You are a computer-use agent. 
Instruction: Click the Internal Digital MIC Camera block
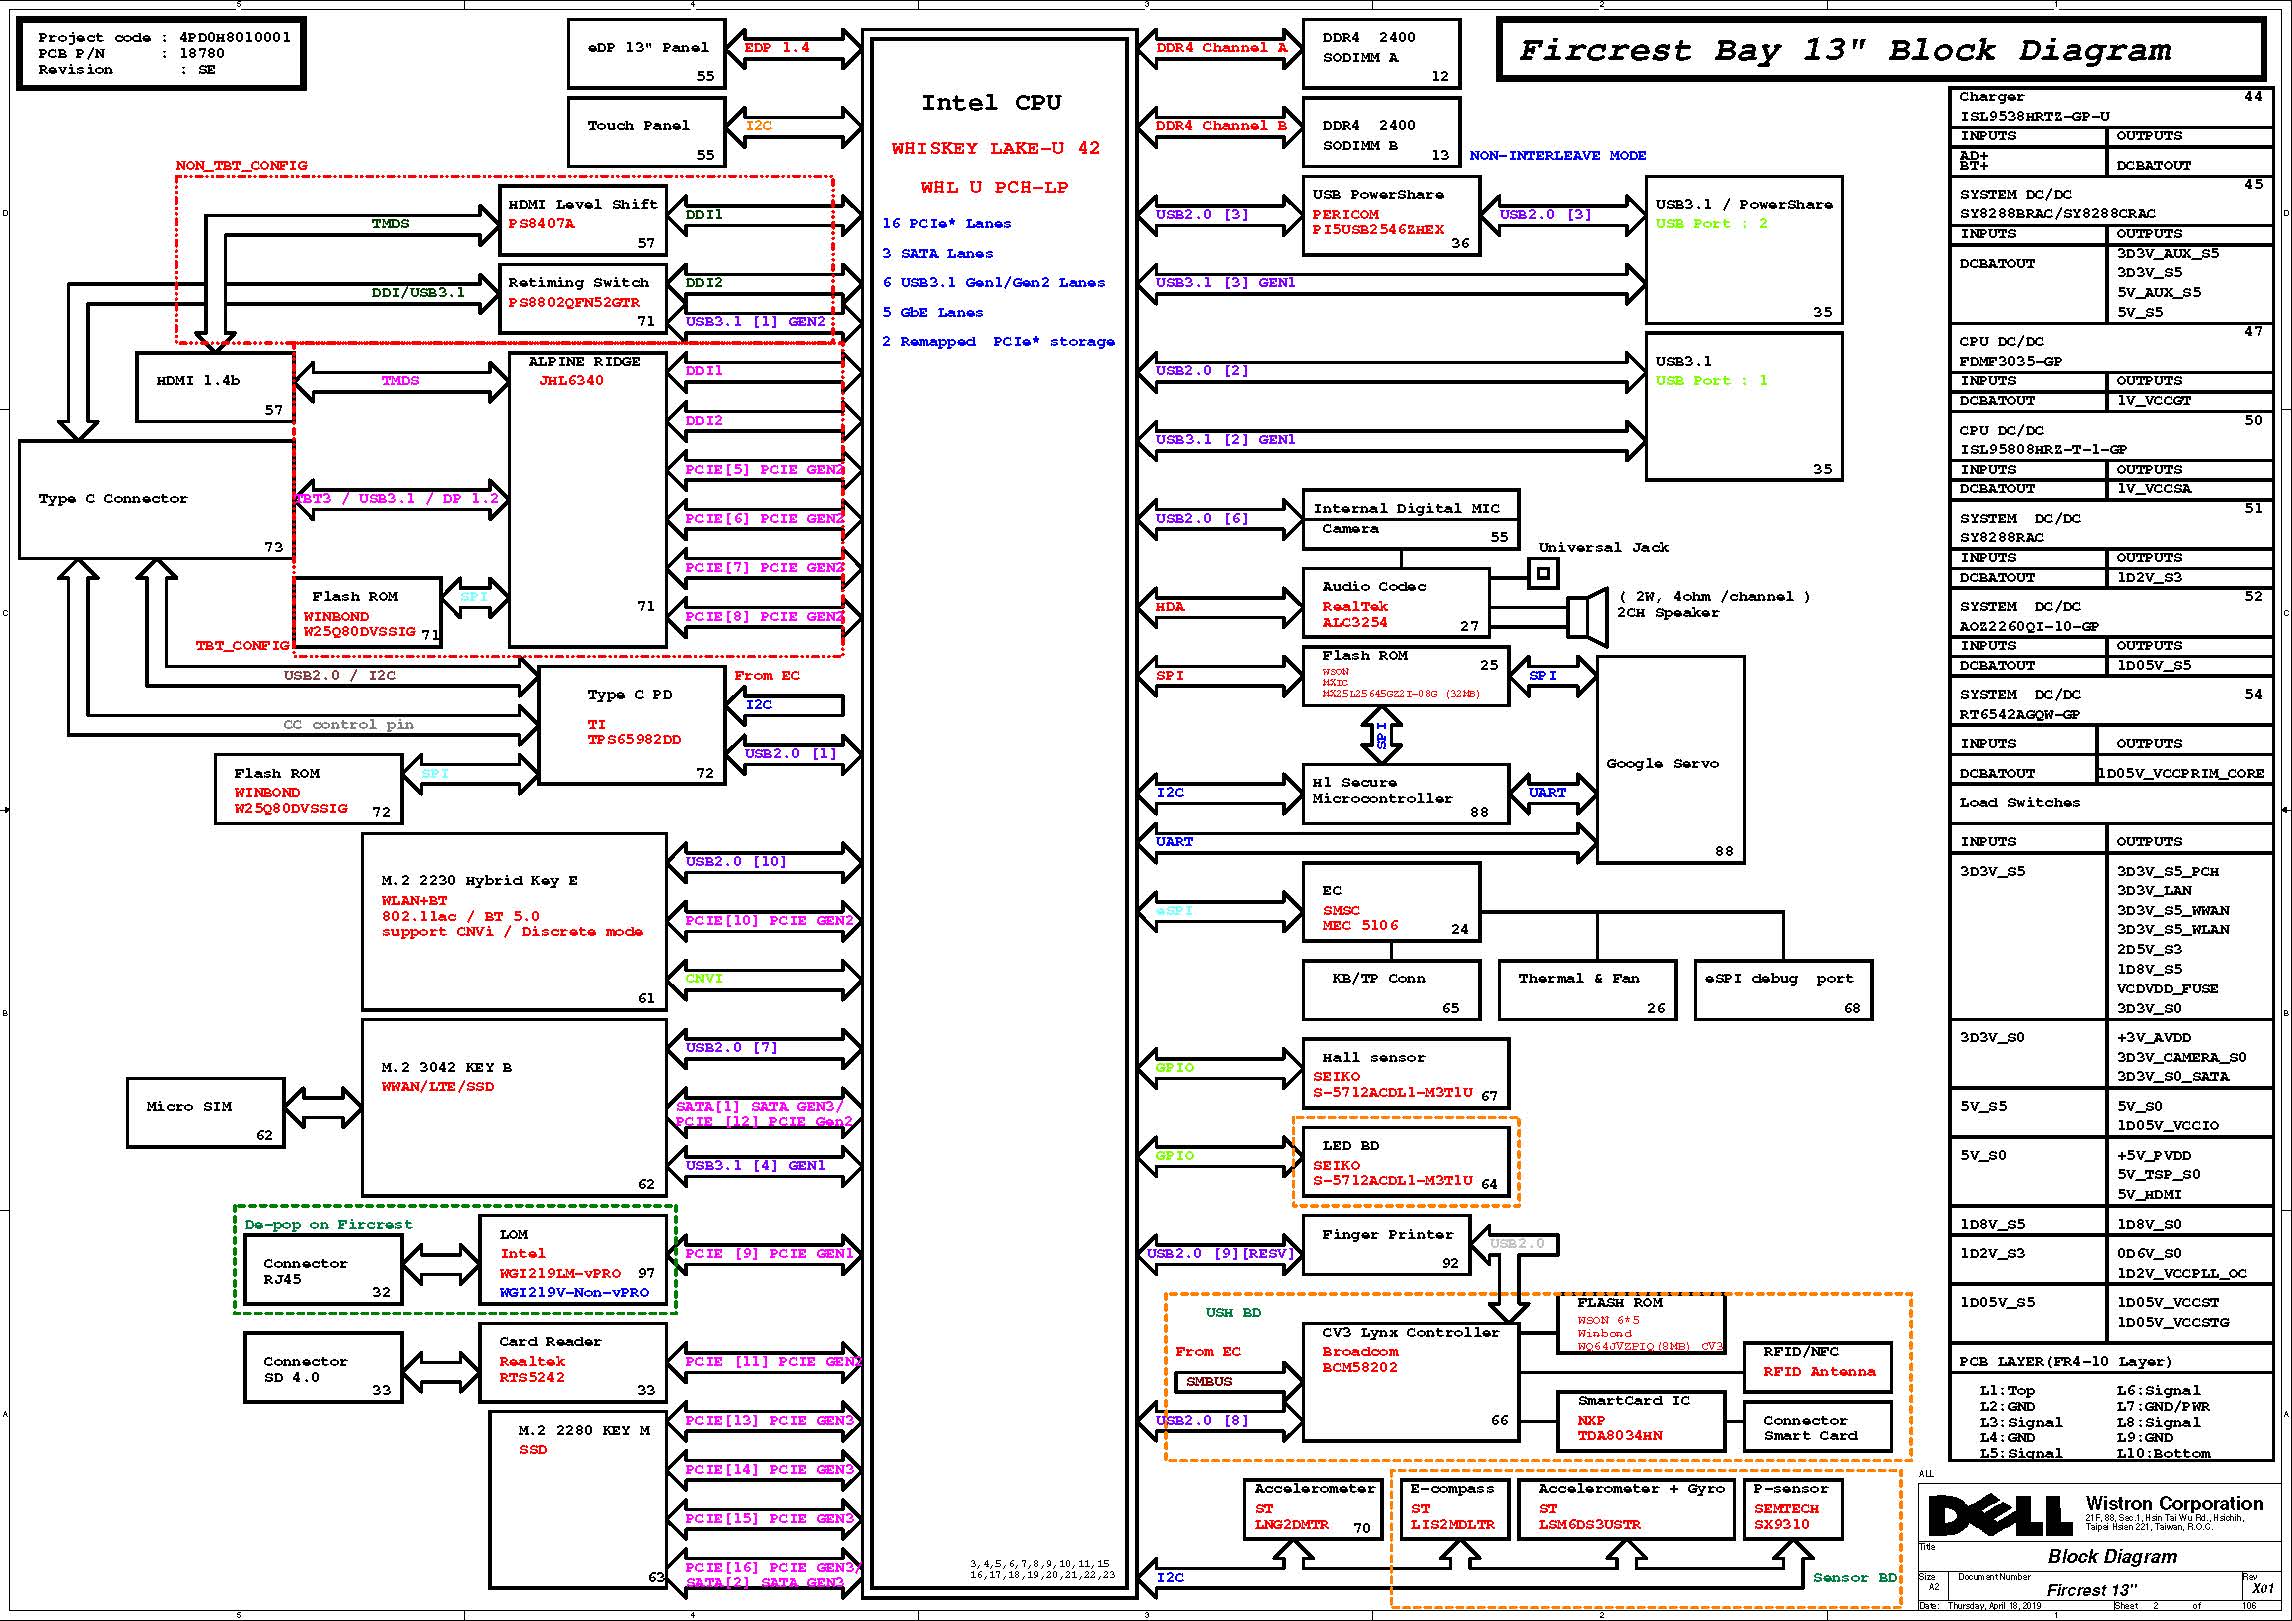coord(1411,520)
